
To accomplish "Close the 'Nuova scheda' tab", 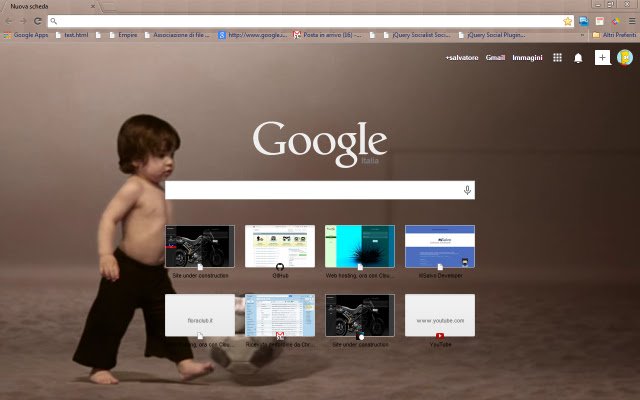I will (x=93, y=7).
